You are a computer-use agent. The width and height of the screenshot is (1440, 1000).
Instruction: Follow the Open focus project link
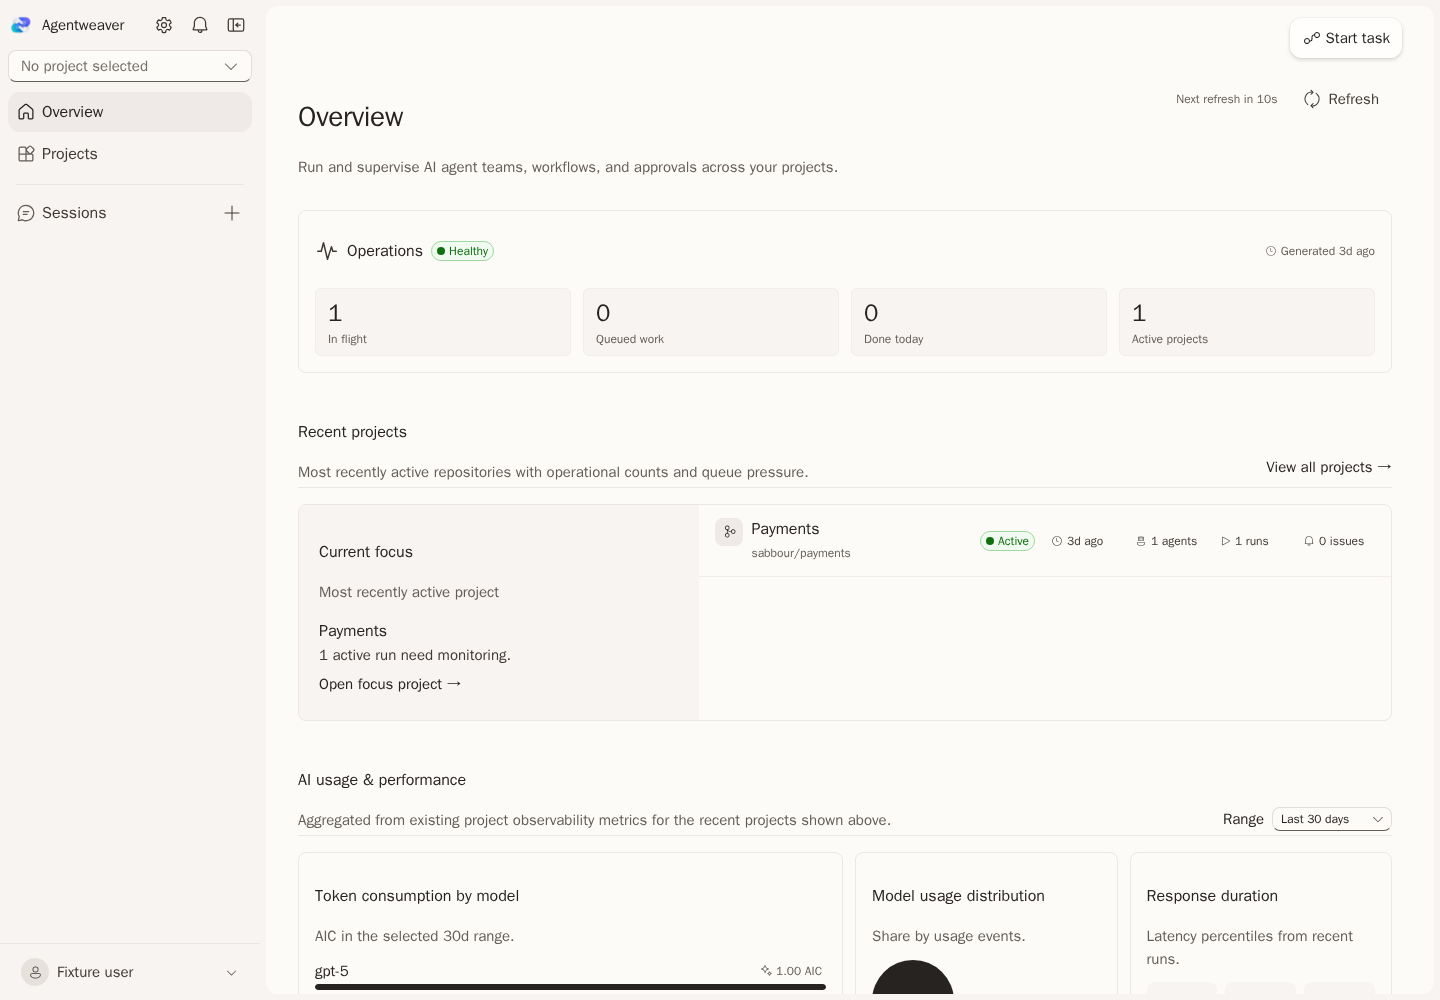coord(390,684)
